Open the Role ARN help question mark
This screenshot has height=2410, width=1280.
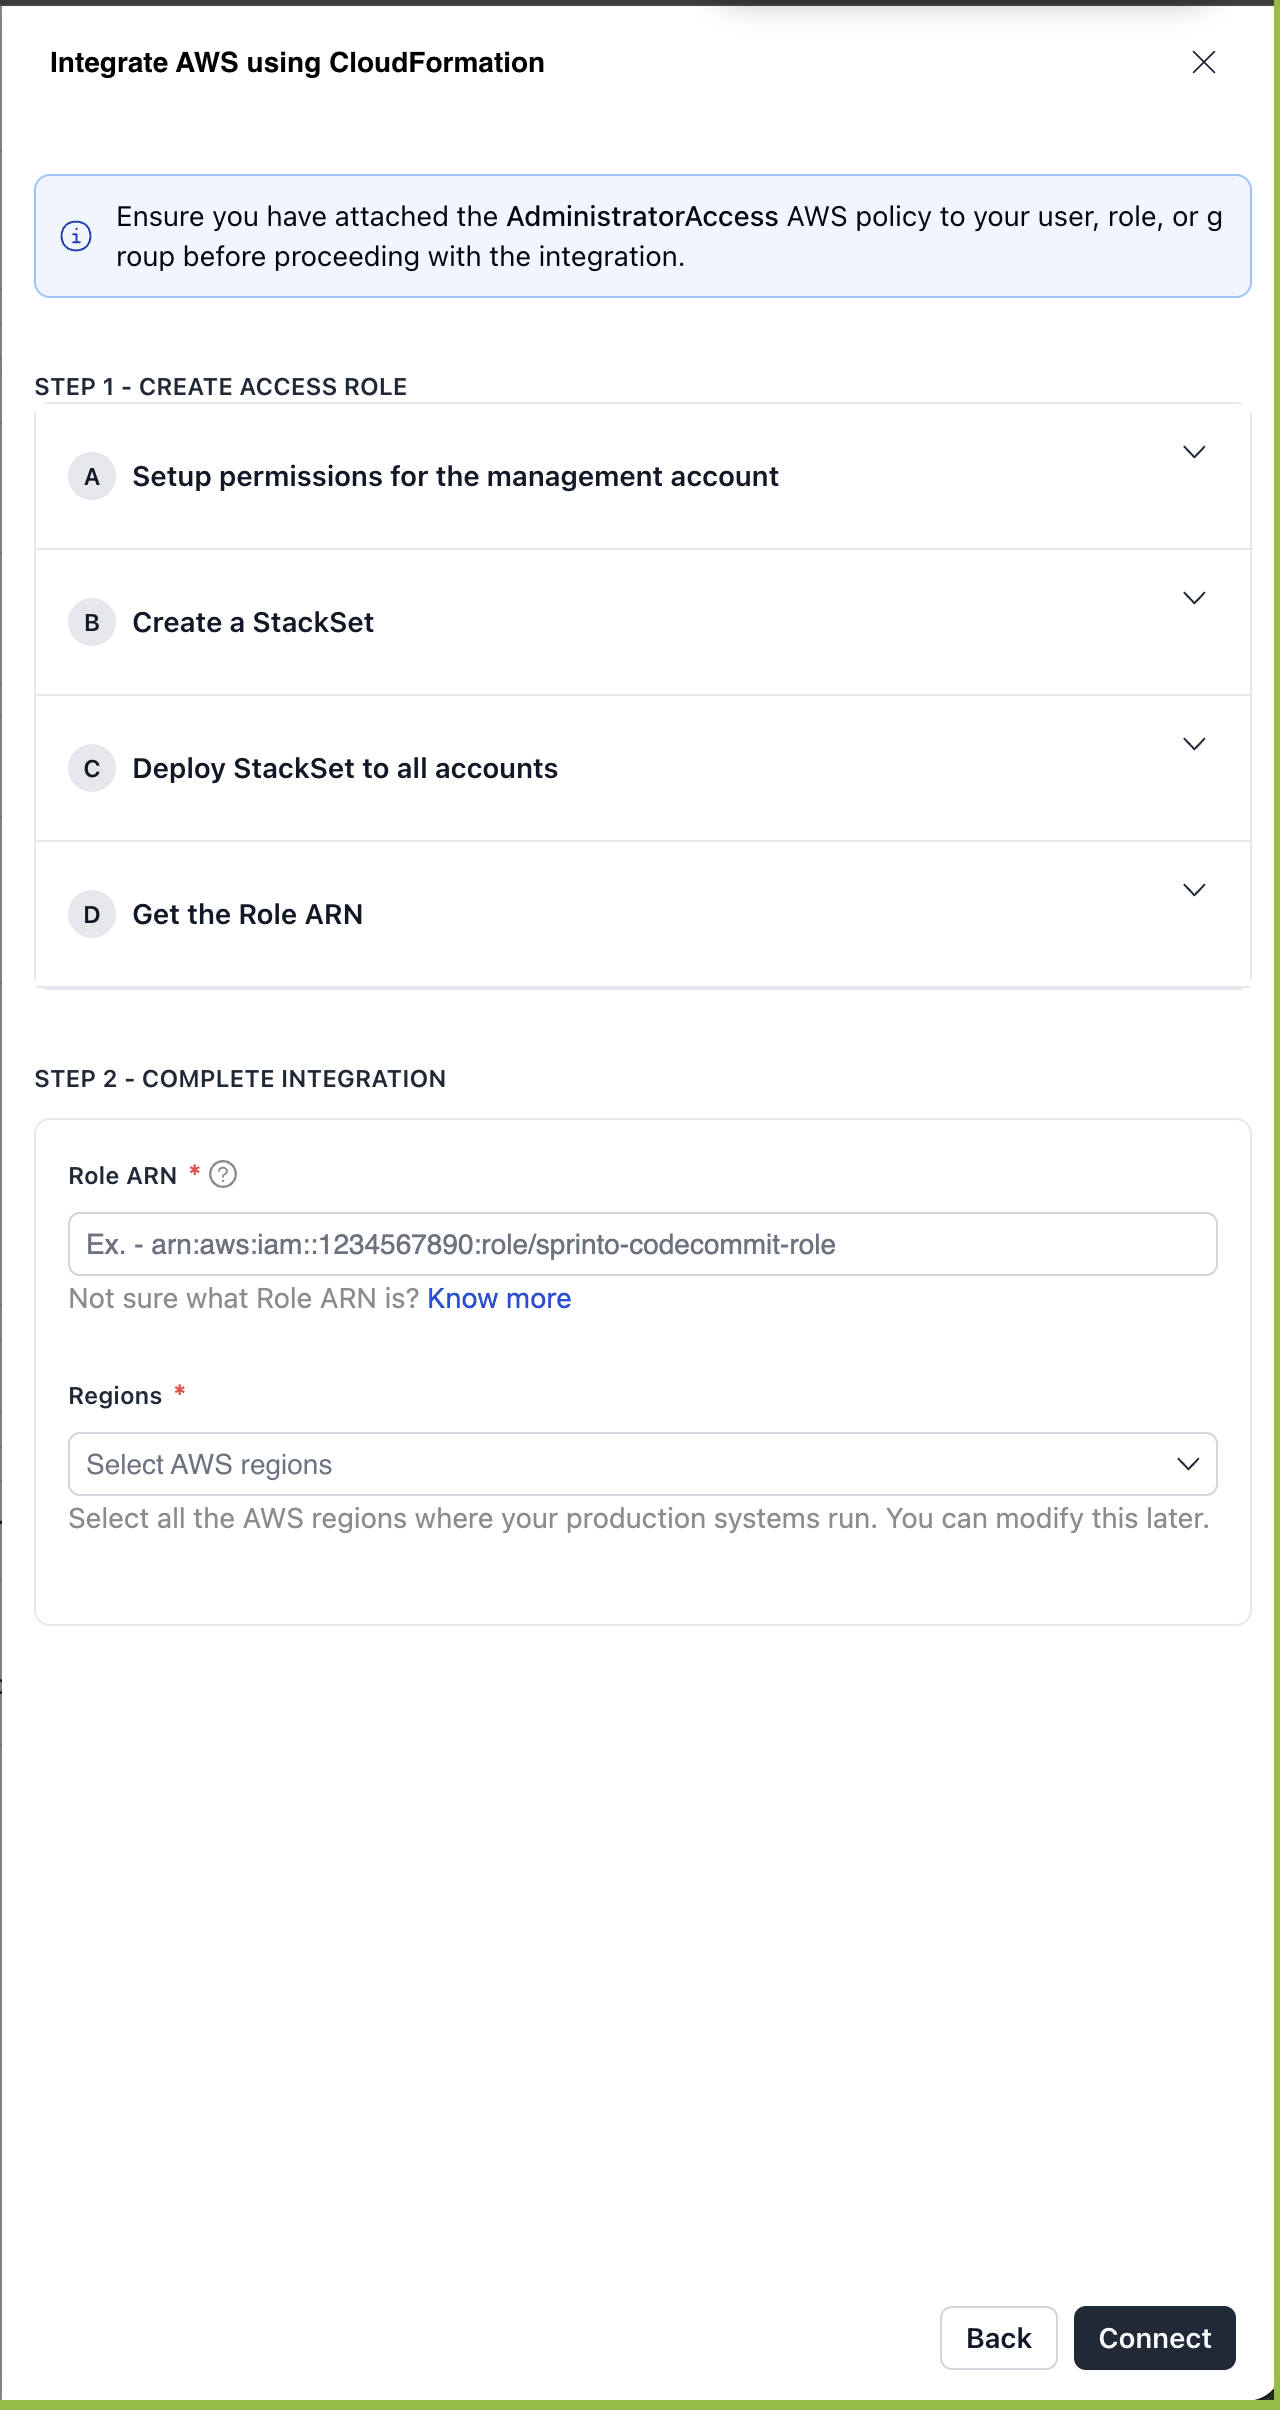(x=223, y=1175)
